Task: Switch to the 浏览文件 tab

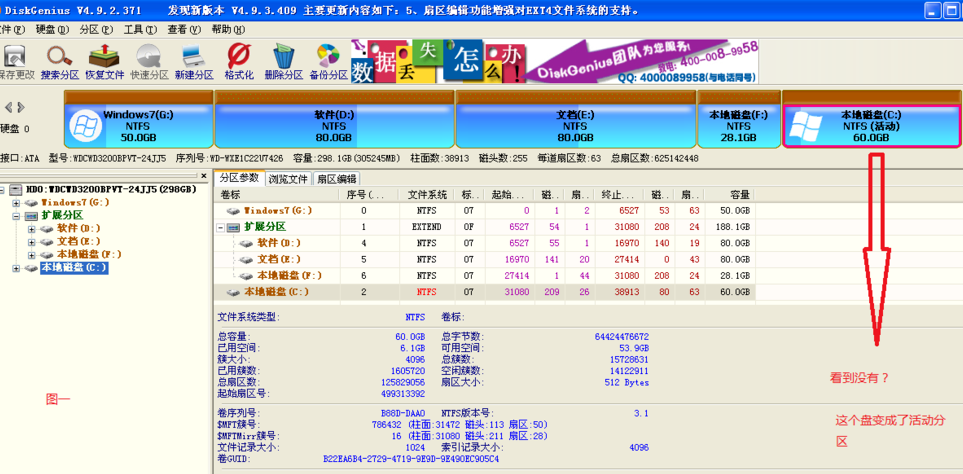Action: (x=289, y=179)
